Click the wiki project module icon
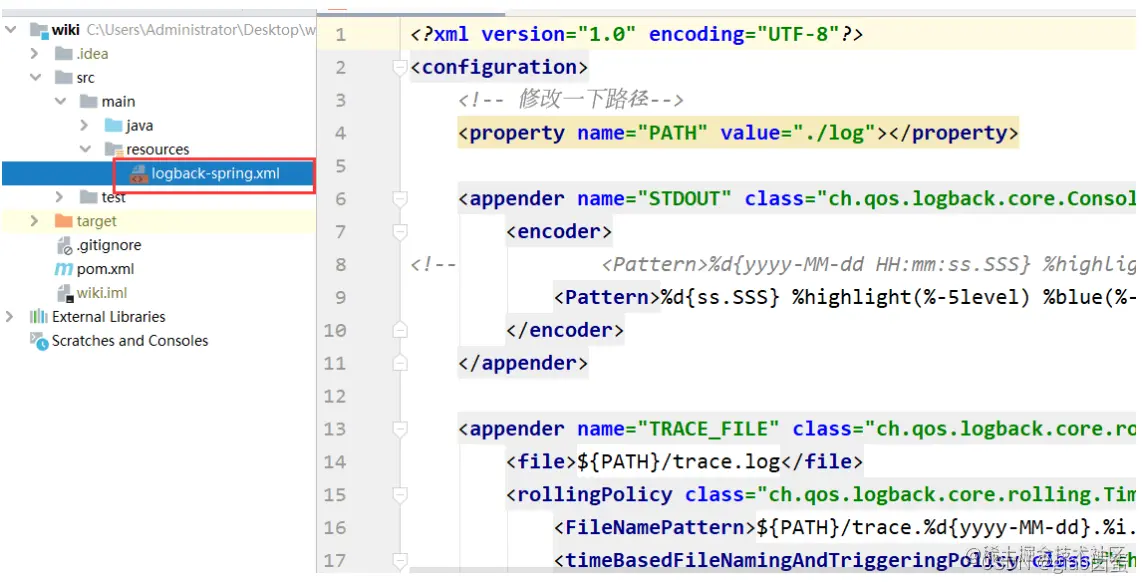Viewport: 1144px width, 583px height. point(39,30)
